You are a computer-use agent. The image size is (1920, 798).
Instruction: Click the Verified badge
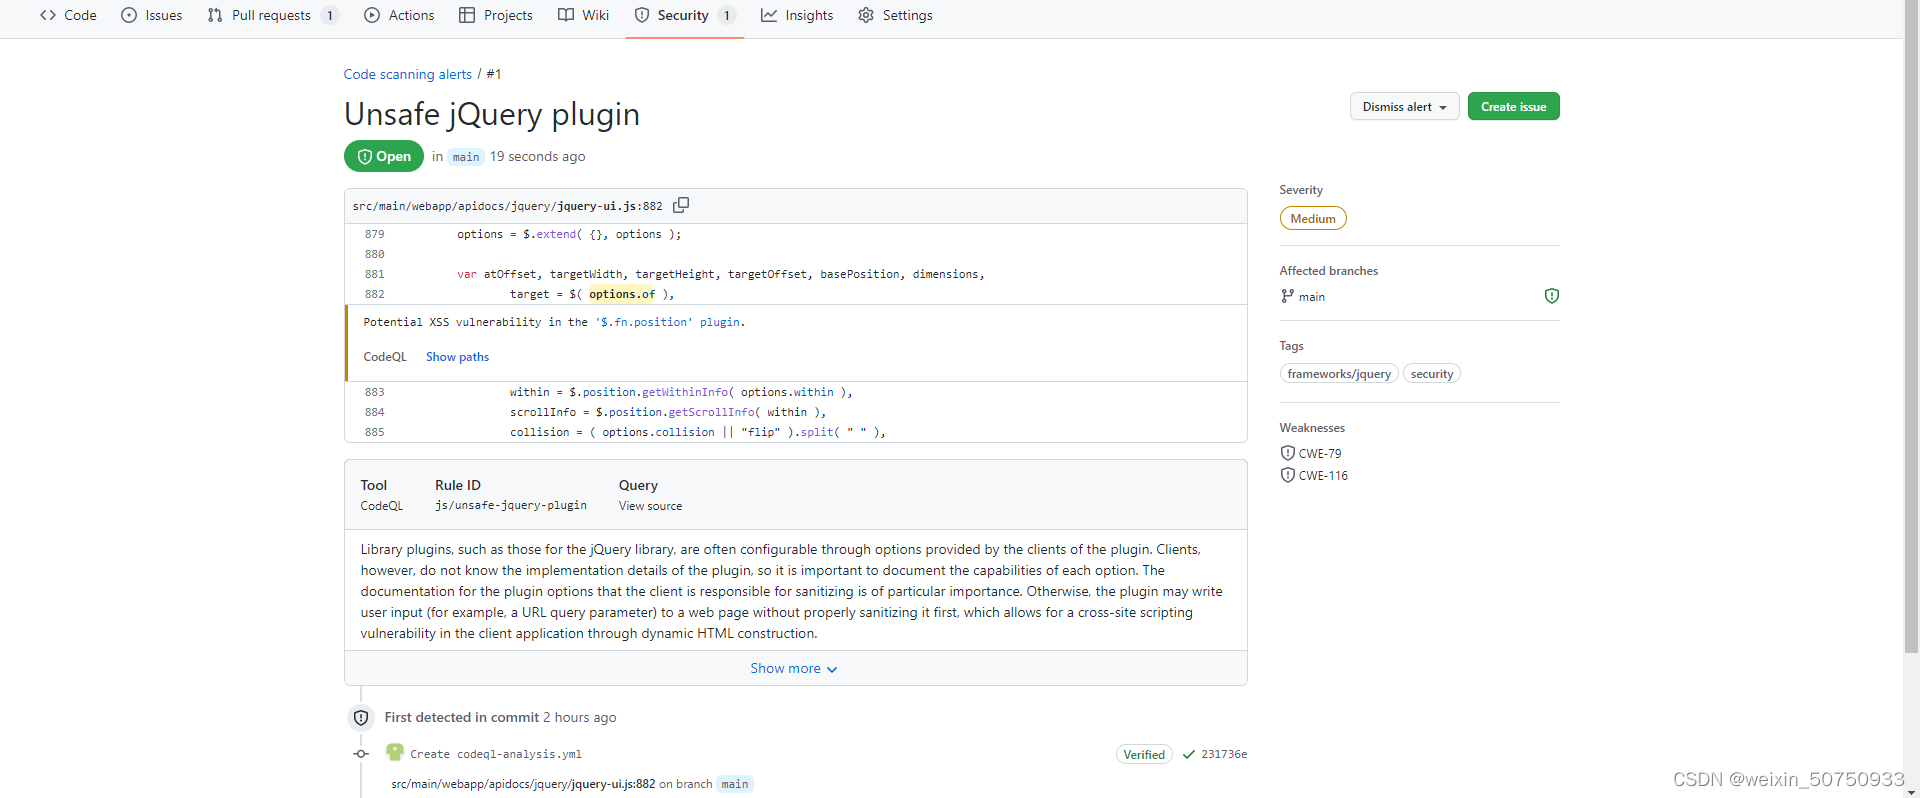pos(1144,755)
